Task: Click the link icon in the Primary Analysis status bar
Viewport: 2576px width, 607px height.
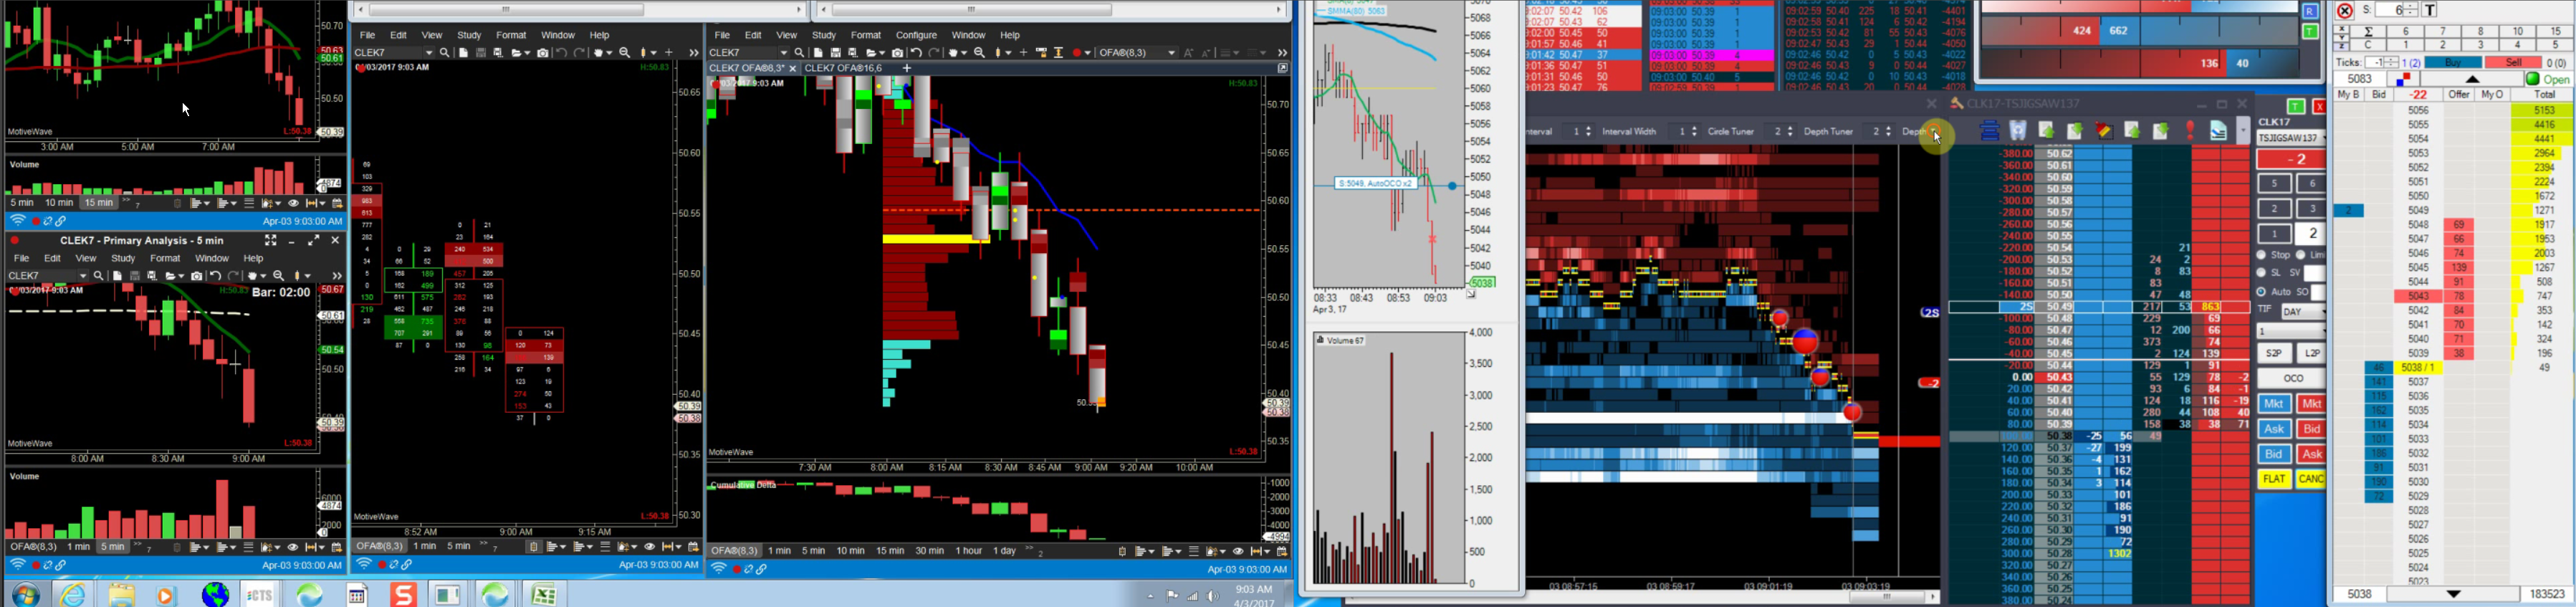Action: click(x=61, y=565)
